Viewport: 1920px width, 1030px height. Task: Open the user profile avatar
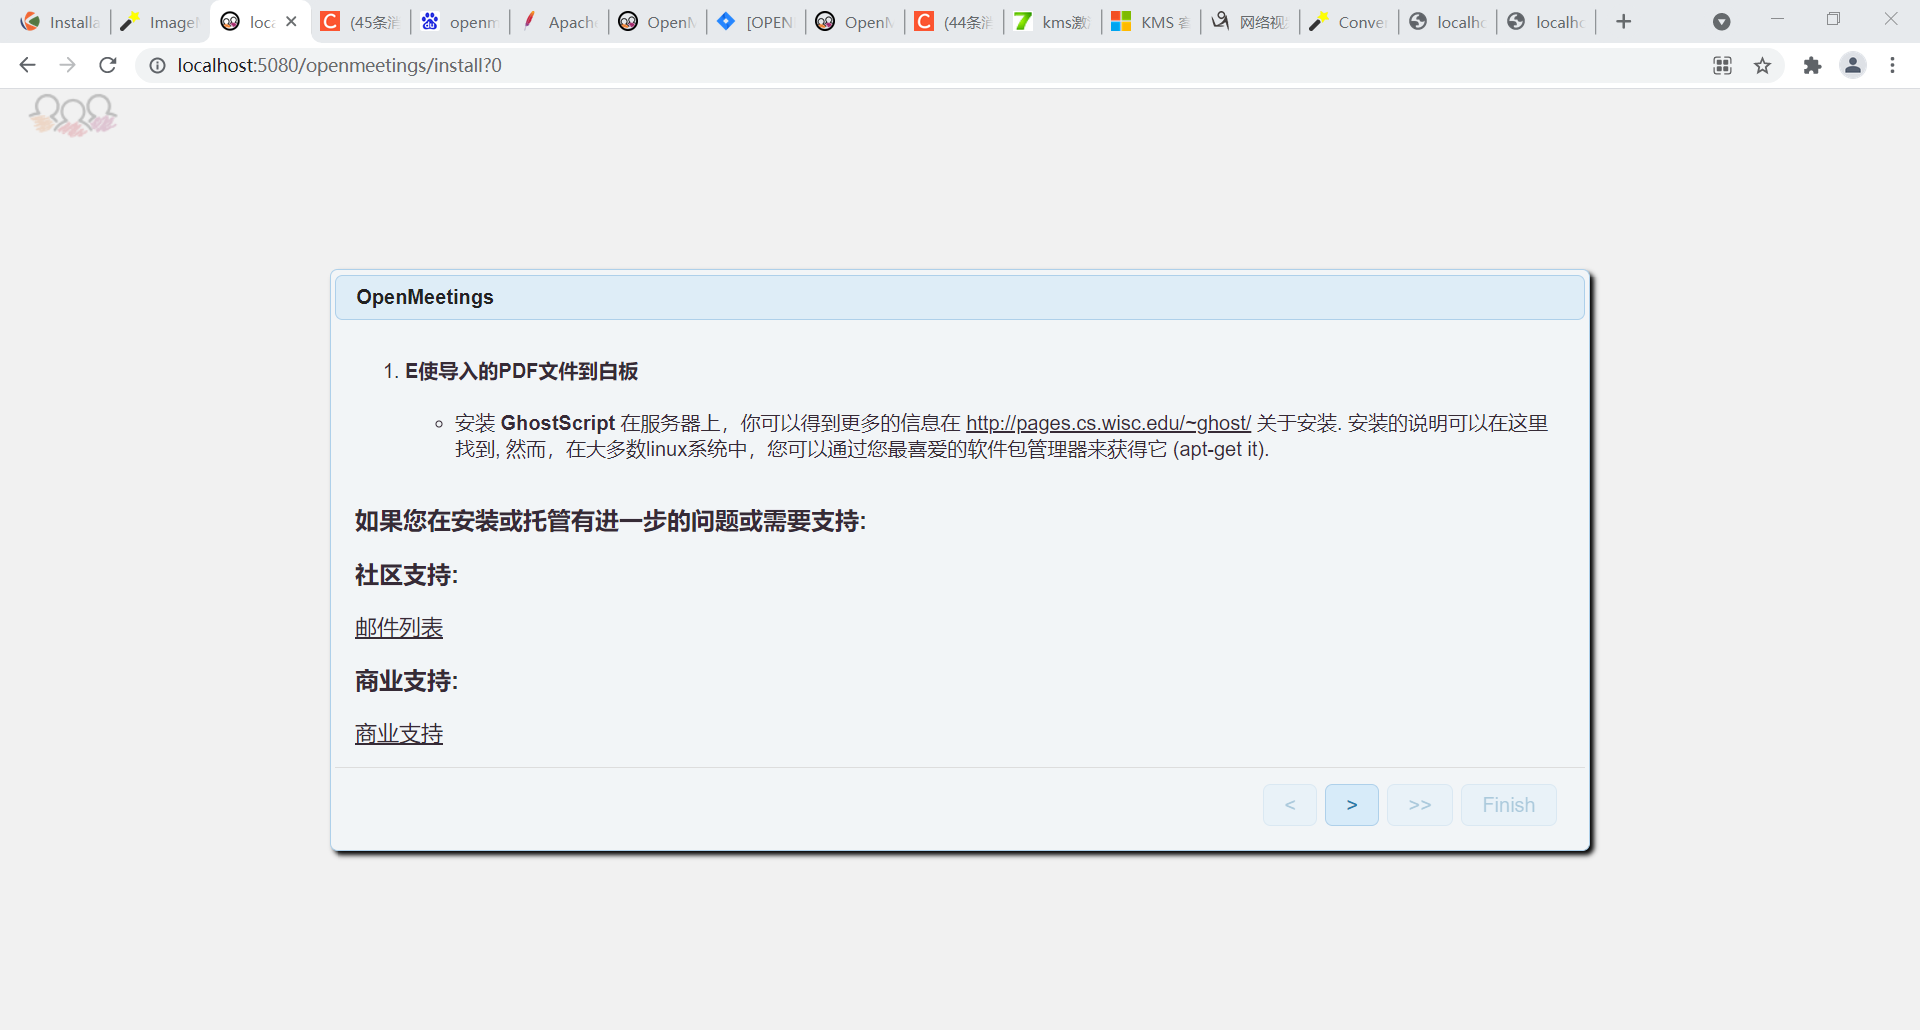tap(1853, 65)
